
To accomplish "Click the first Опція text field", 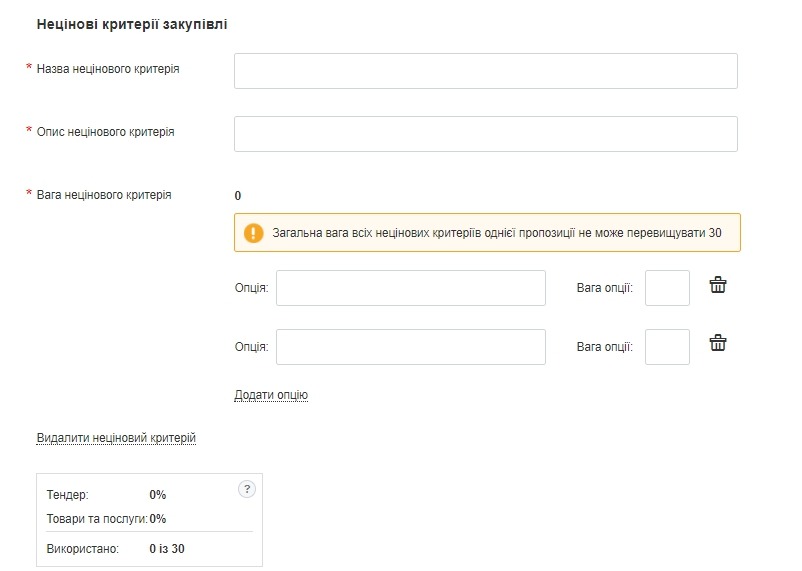I will tap(410, 288).
